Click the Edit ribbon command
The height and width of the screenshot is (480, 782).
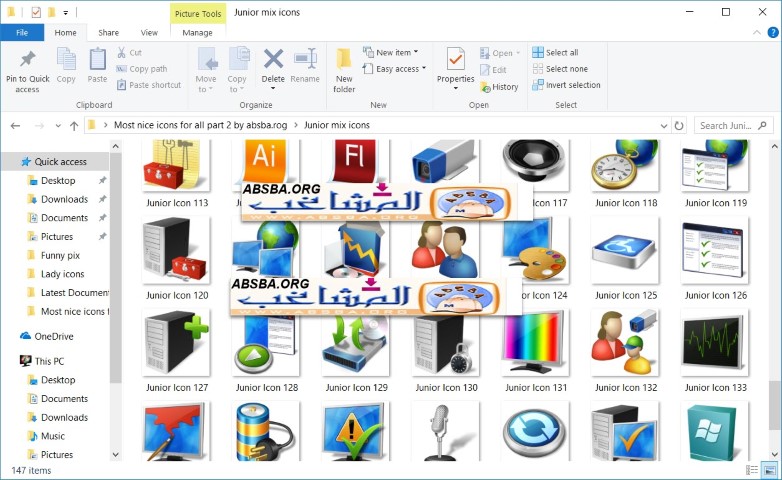click(494, 70)
